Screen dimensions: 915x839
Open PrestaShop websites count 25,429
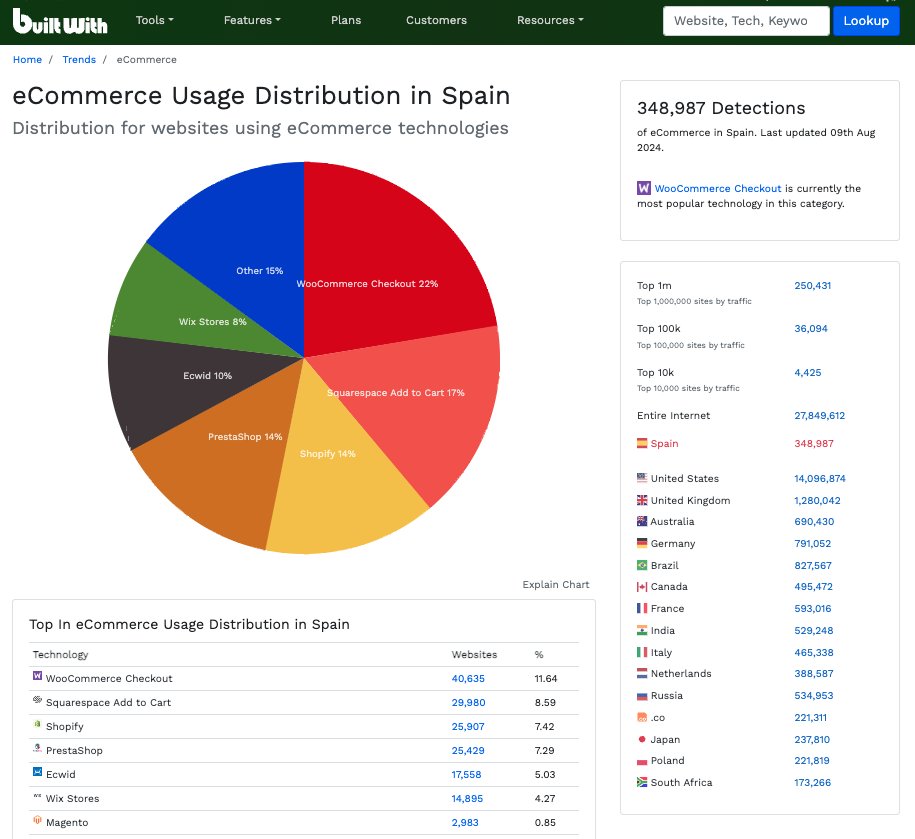pos(468,750)
